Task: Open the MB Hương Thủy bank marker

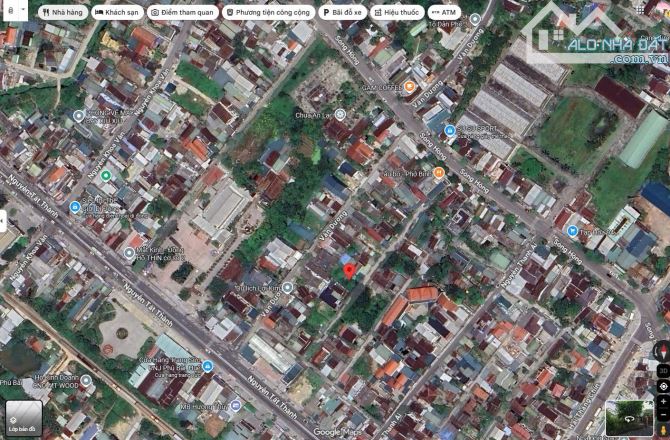Action: 236,406
